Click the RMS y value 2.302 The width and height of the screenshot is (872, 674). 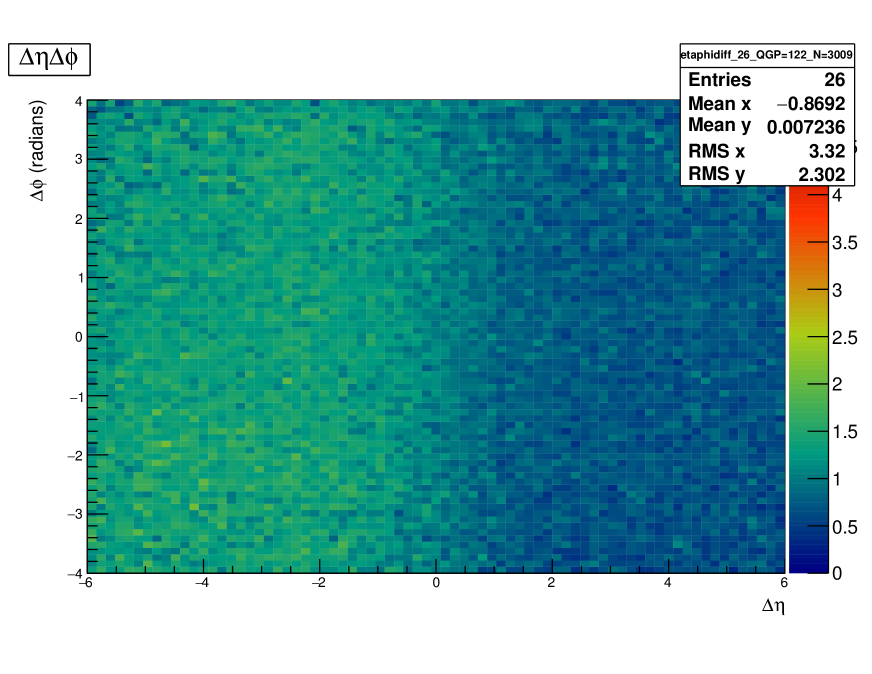pos(822,174)
